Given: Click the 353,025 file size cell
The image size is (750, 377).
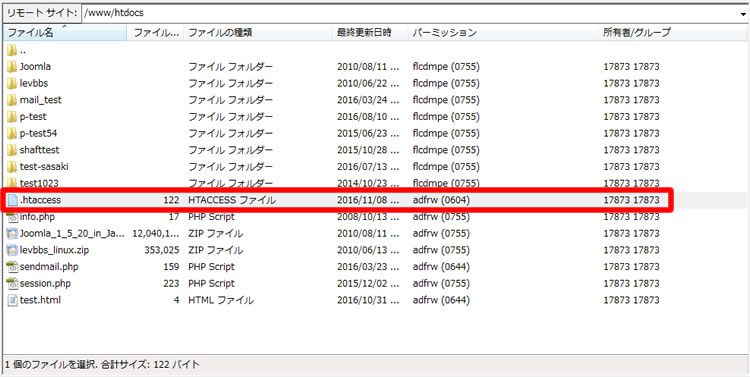Looking at the screenshot, I should pos(162,250).
